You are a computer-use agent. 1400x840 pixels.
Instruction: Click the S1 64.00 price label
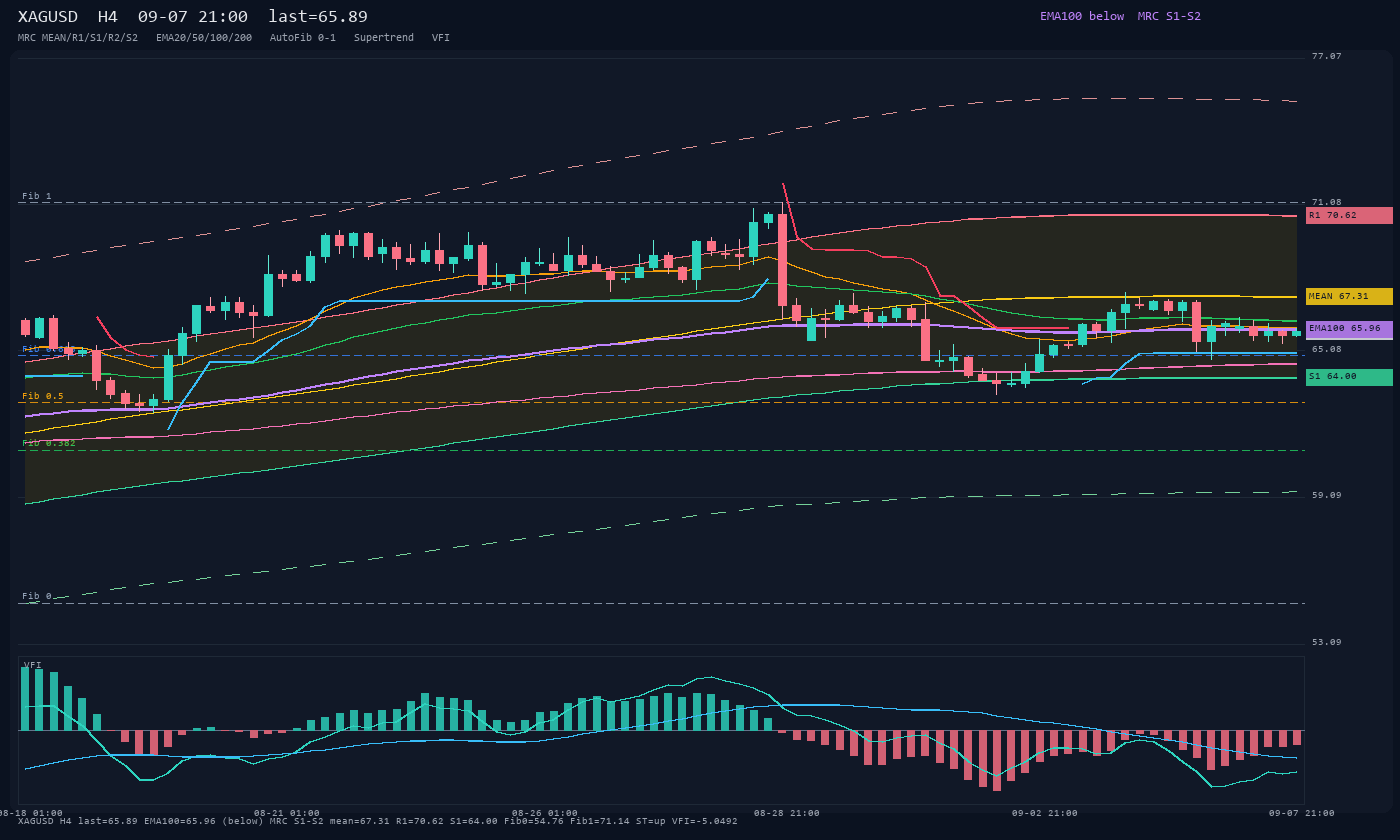point(1349,377)
